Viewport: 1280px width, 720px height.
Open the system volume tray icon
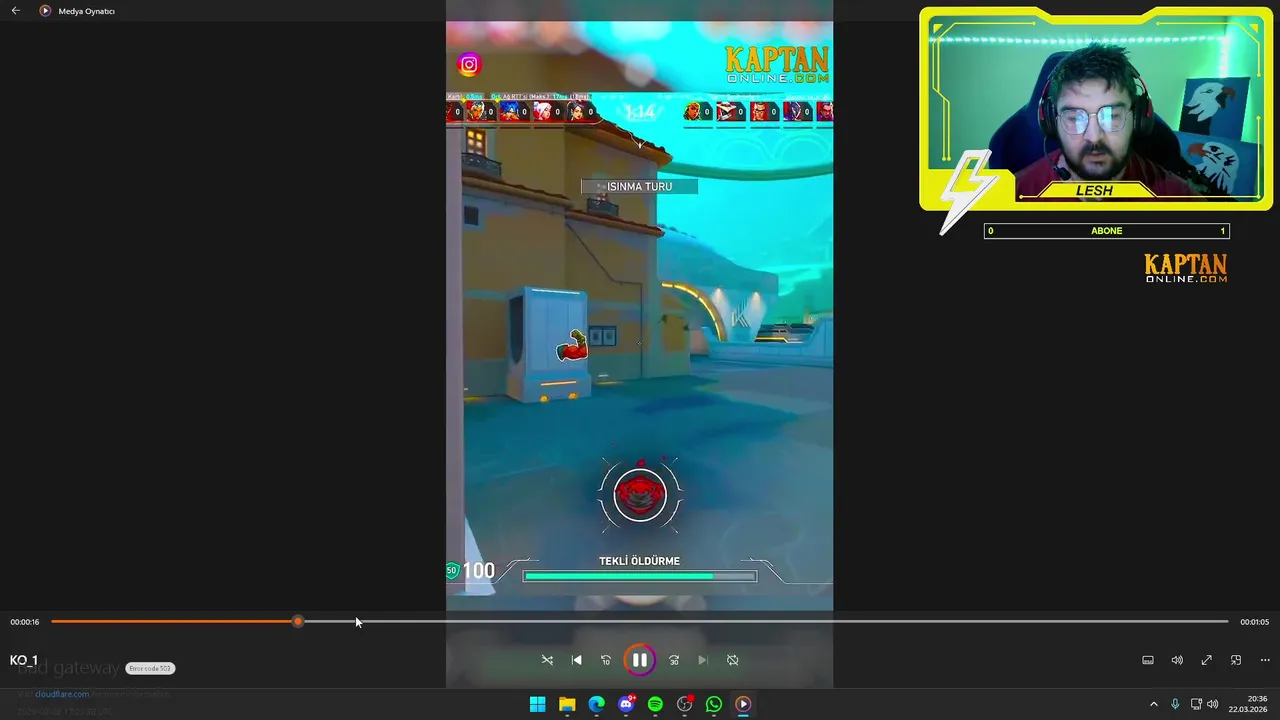(1213, 704)
